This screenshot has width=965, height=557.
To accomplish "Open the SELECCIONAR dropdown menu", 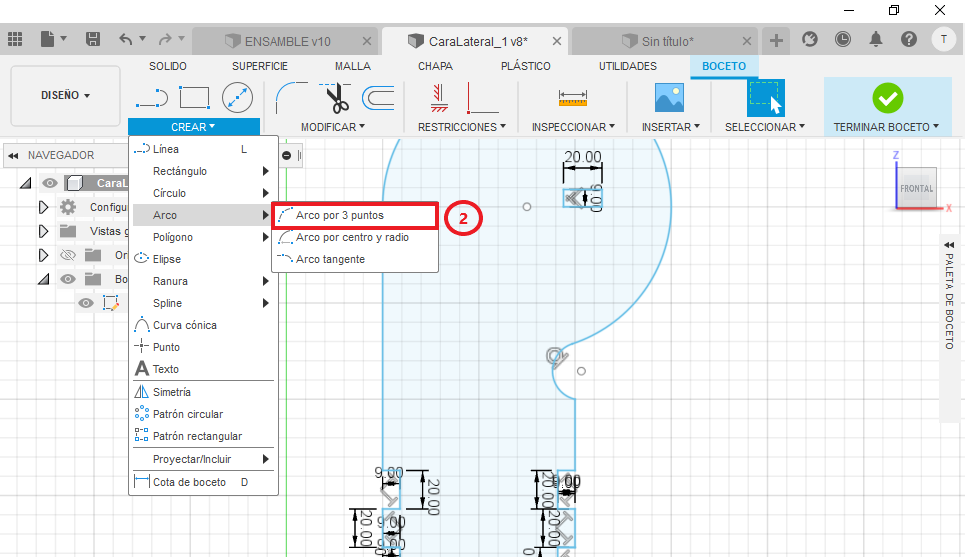I will click(x=764, y=127).
